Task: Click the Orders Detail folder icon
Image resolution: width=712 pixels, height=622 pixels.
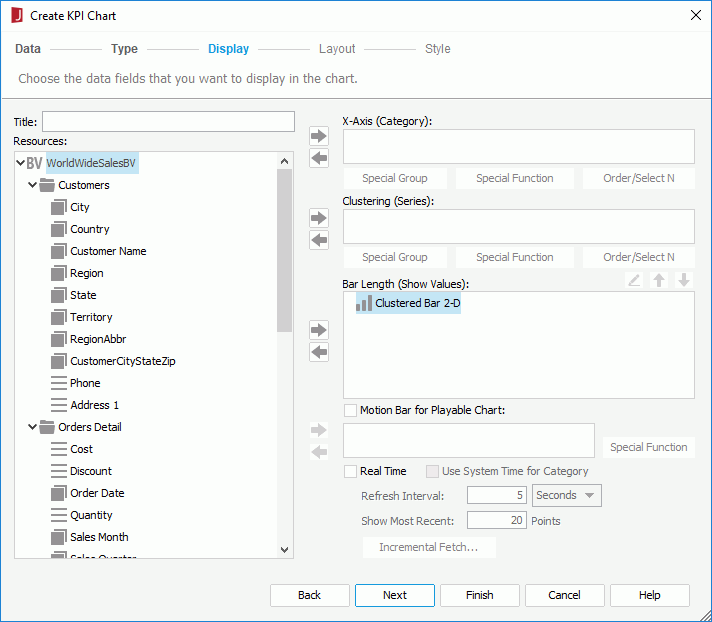Action: 47,427
